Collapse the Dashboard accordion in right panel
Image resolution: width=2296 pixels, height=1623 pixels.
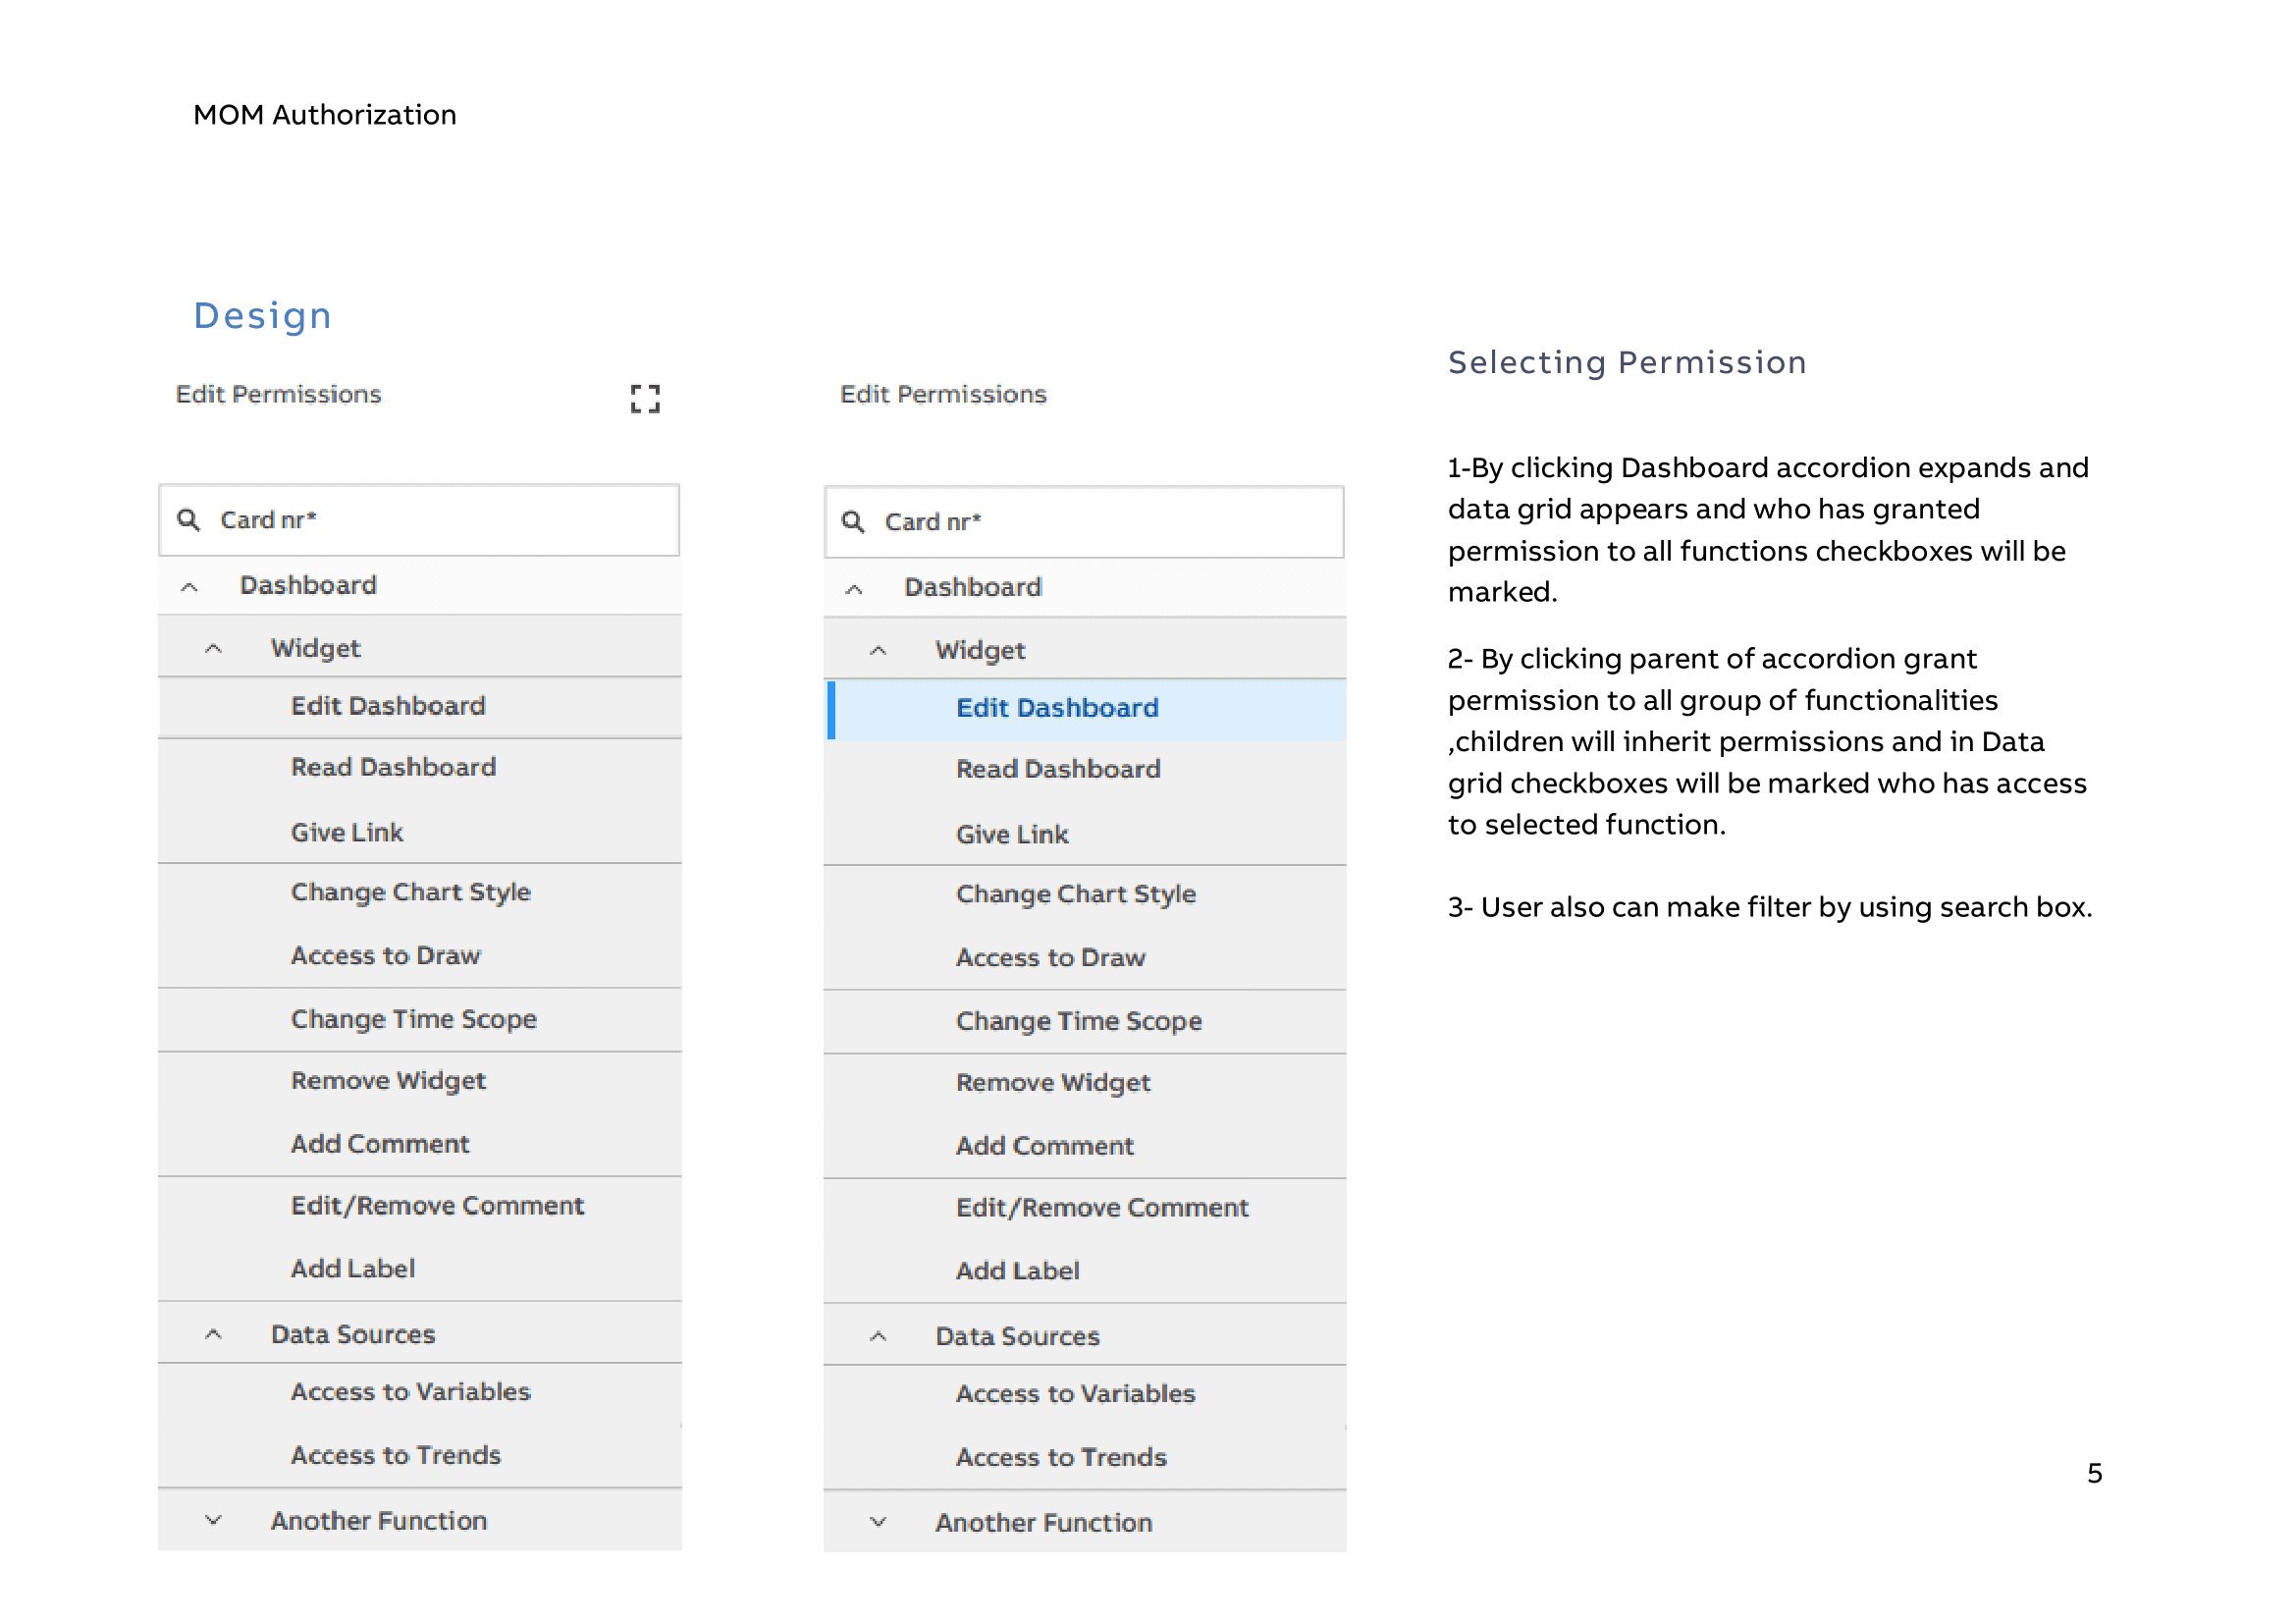(854, 589)
